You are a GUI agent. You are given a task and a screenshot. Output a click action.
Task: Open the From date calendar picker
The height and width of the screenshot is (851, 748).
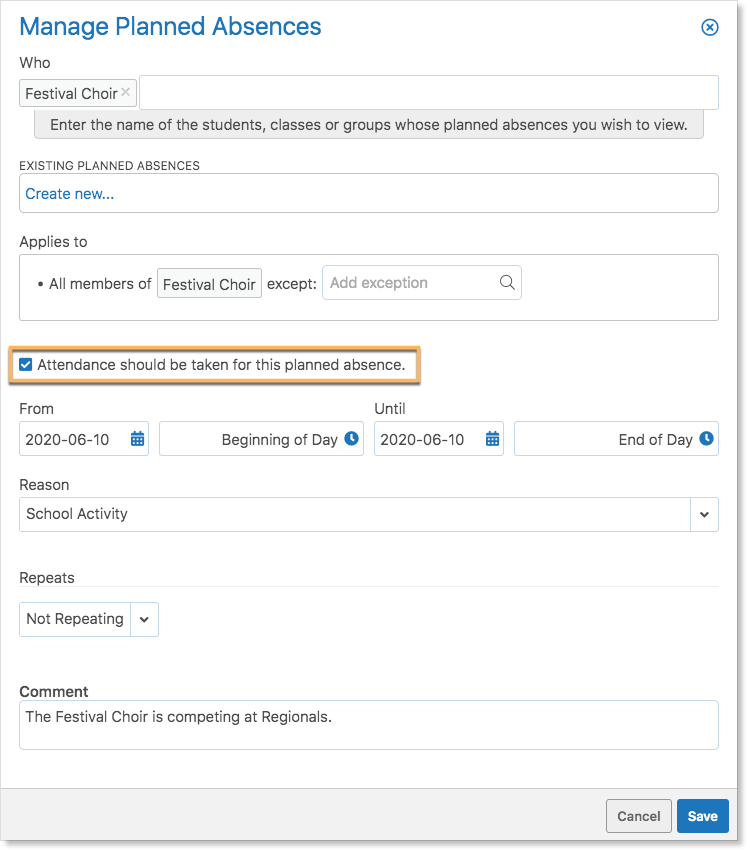click(137, 439)
